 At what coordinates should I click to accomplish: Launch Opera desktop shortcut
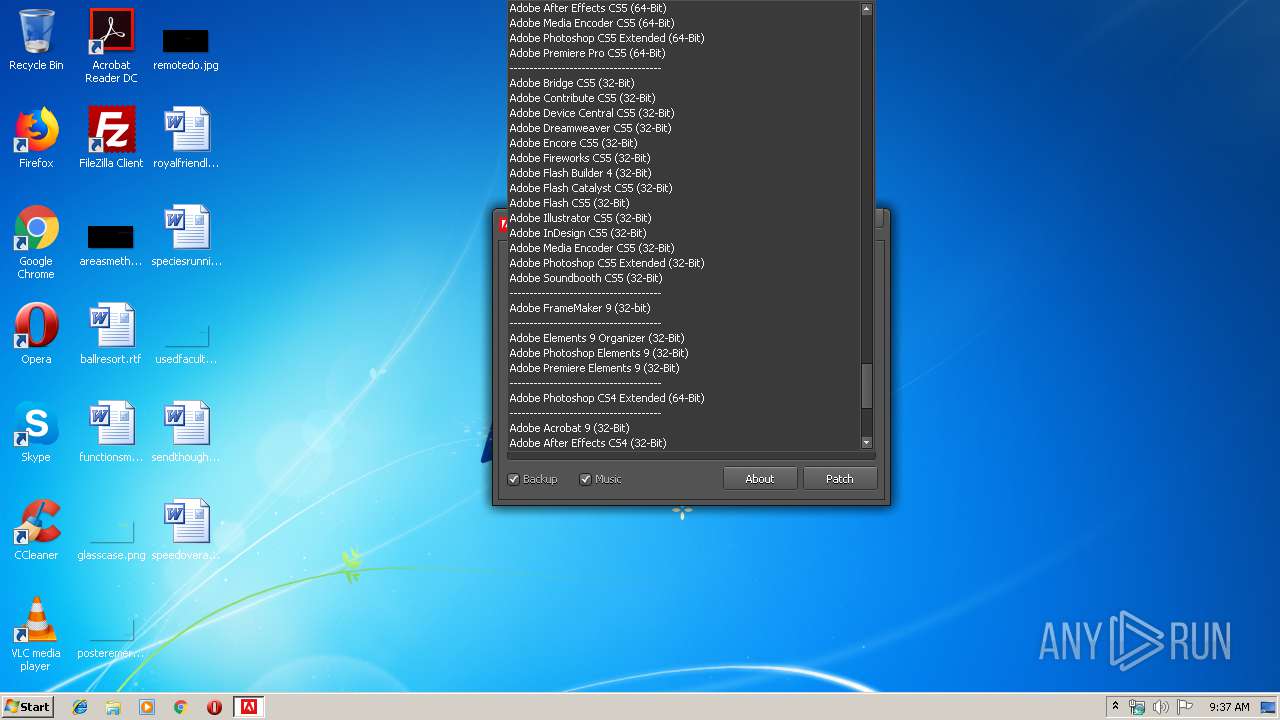36,334
